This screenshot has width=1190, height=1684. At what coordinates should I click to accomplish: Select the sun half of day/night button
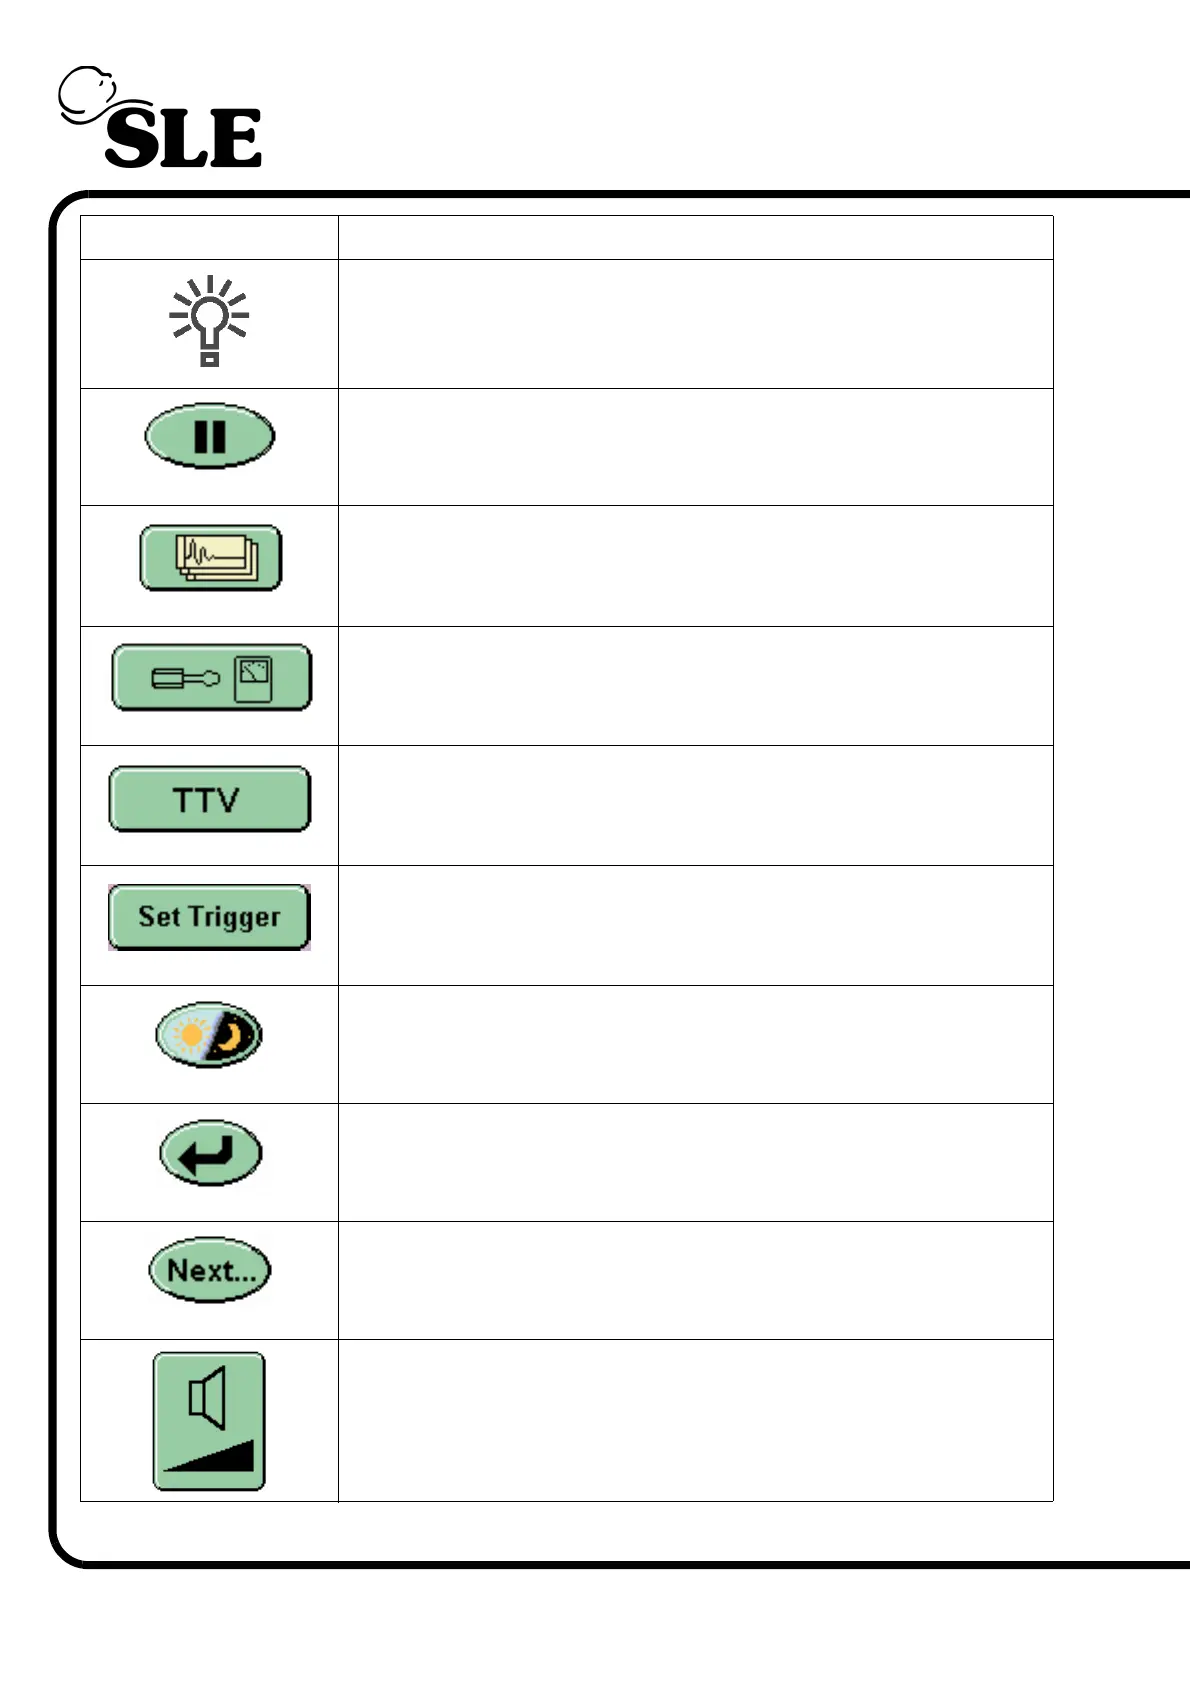pyautogui.click(x=188, y=1035)
